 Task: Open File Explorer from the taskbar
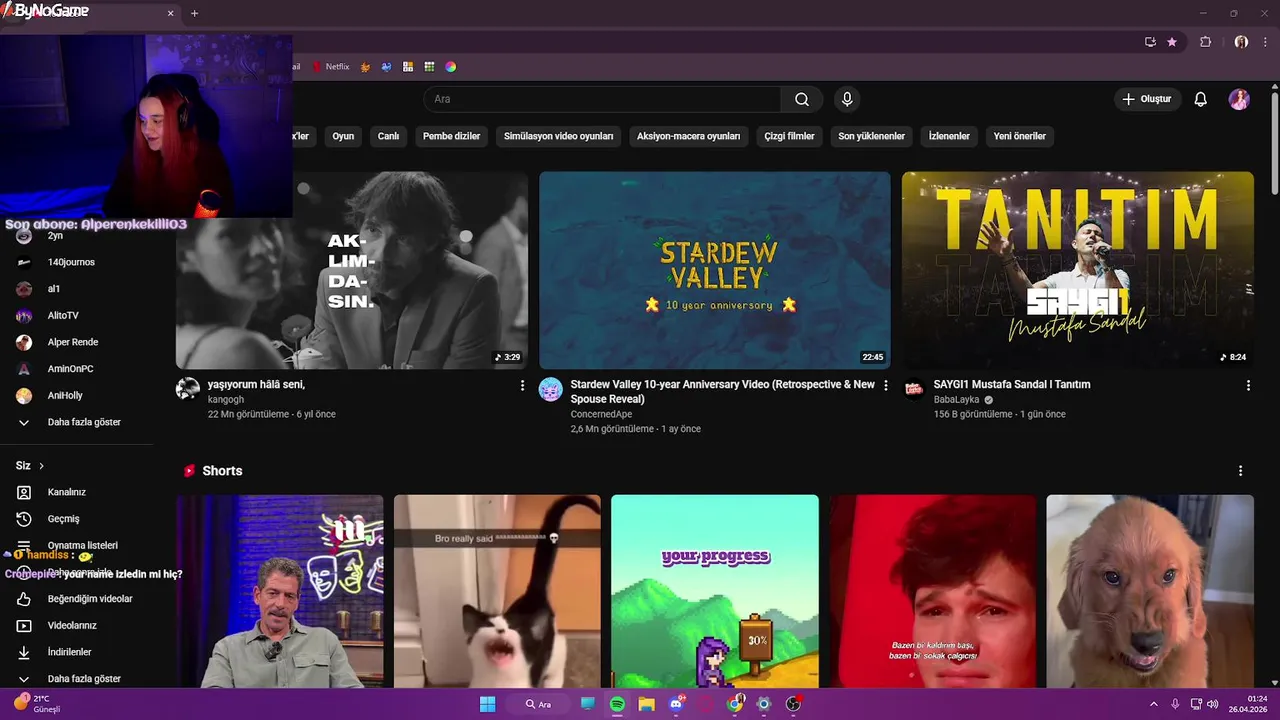point(647,704)
